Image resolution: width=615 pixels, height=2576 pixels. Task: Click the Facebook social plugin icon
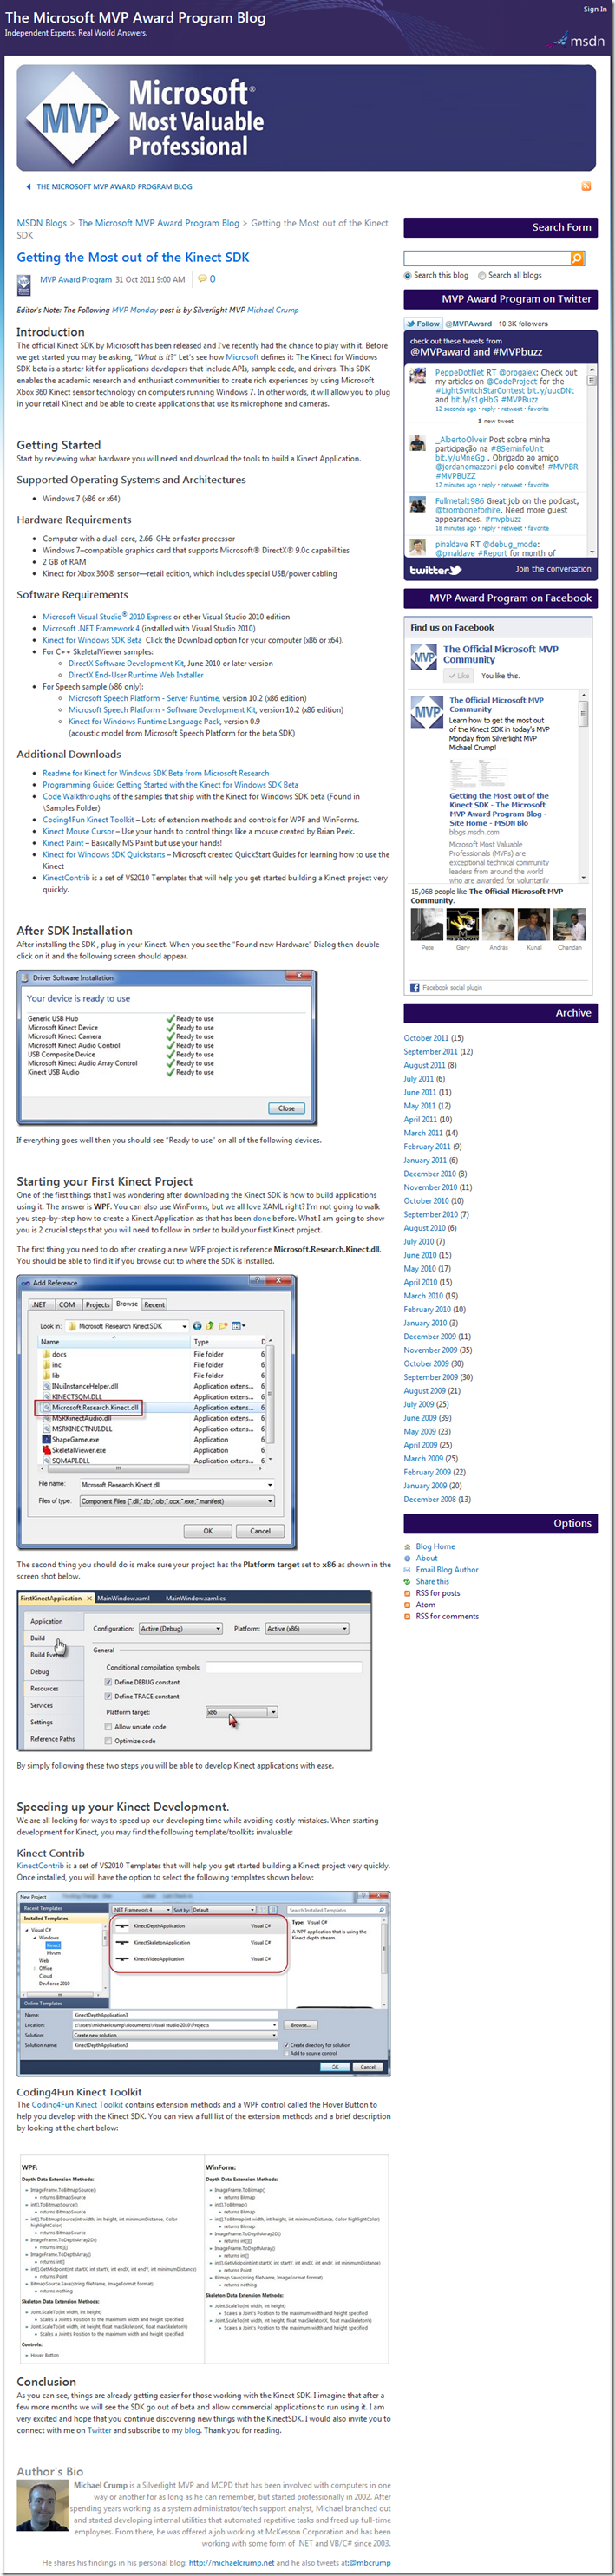[415, 987]
